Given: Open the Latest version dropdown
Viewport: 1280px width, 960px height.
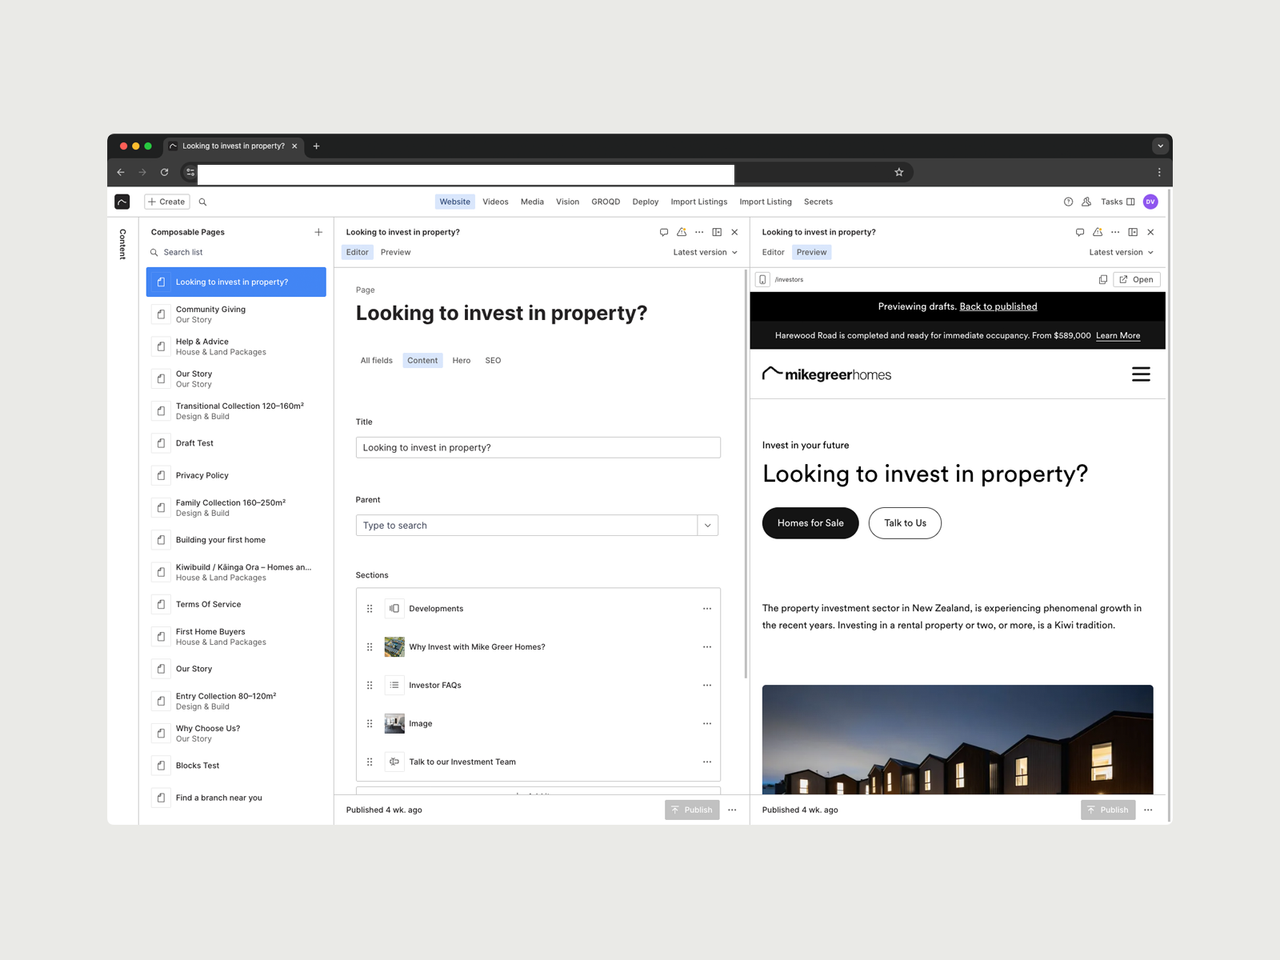Looking at the screenshot, I should point(705,252).
